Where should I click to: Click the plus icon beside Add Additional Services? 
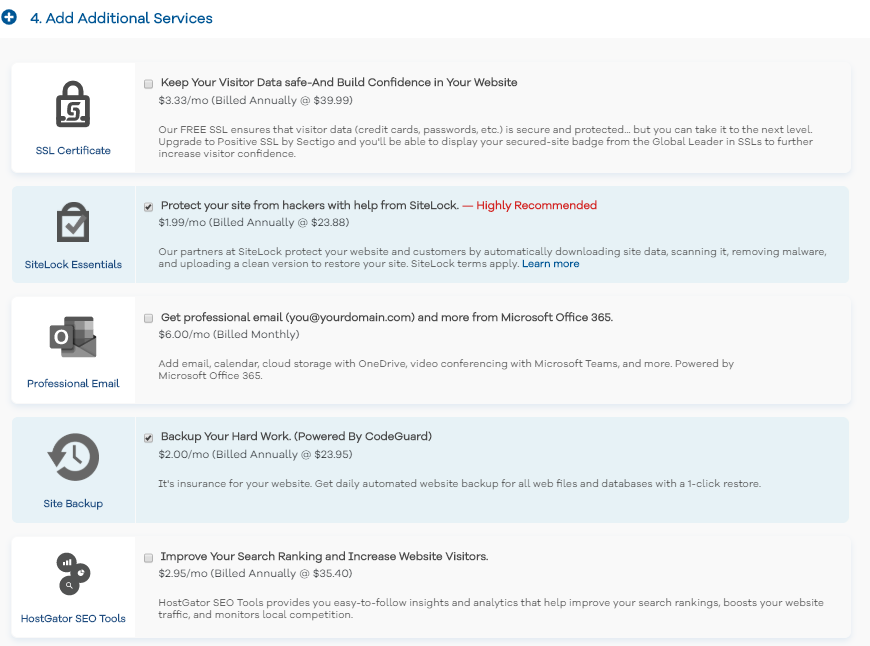10,18
